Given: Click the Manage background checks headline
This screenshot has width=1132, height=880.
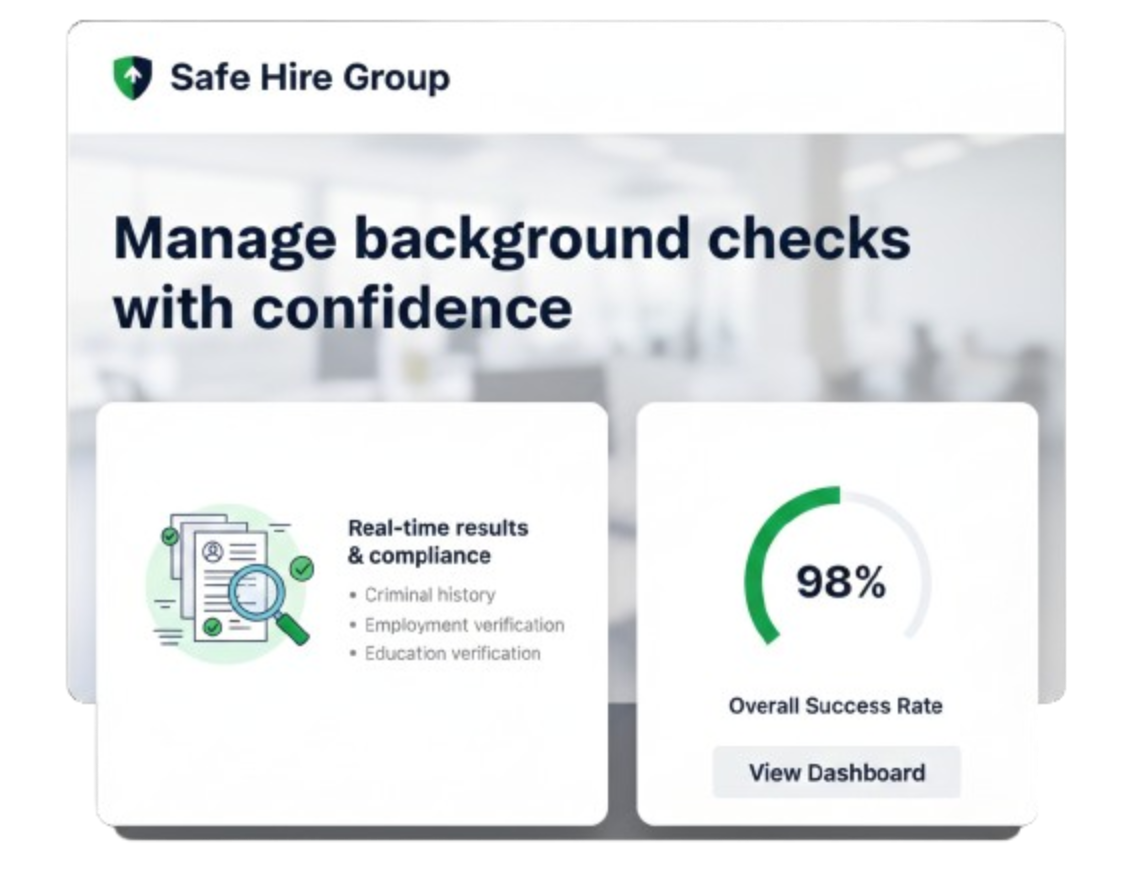Looking at the screenshot, I should click(511, 239).
